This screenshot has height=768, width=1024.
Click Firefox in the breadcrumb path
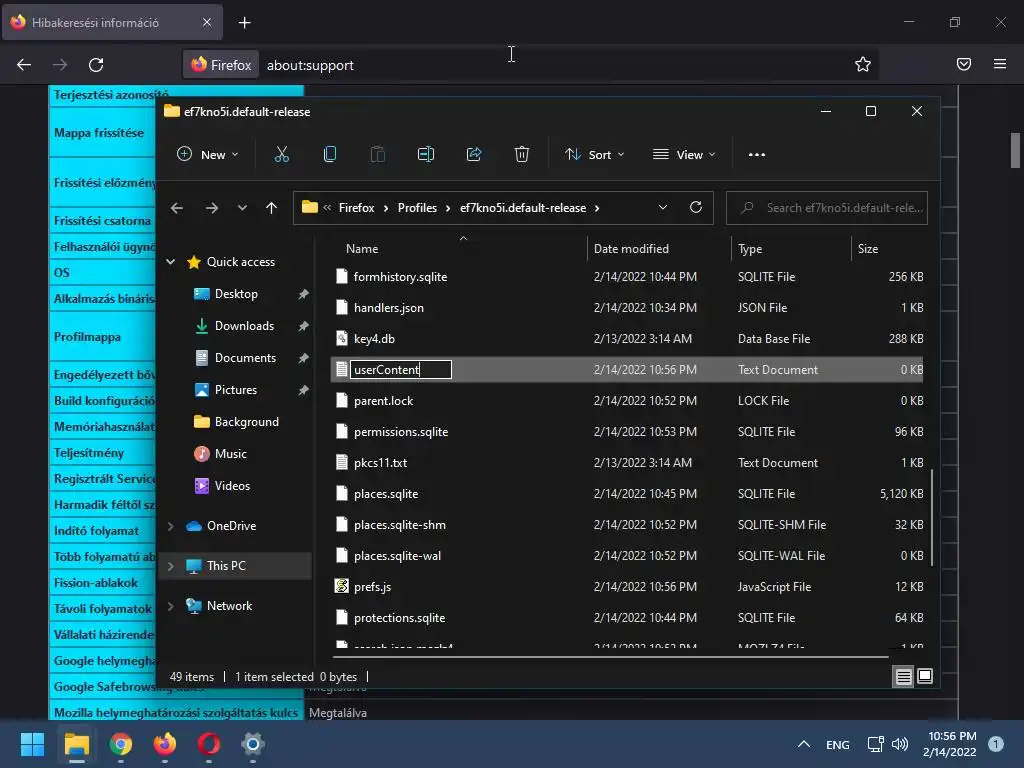point(357,208)
